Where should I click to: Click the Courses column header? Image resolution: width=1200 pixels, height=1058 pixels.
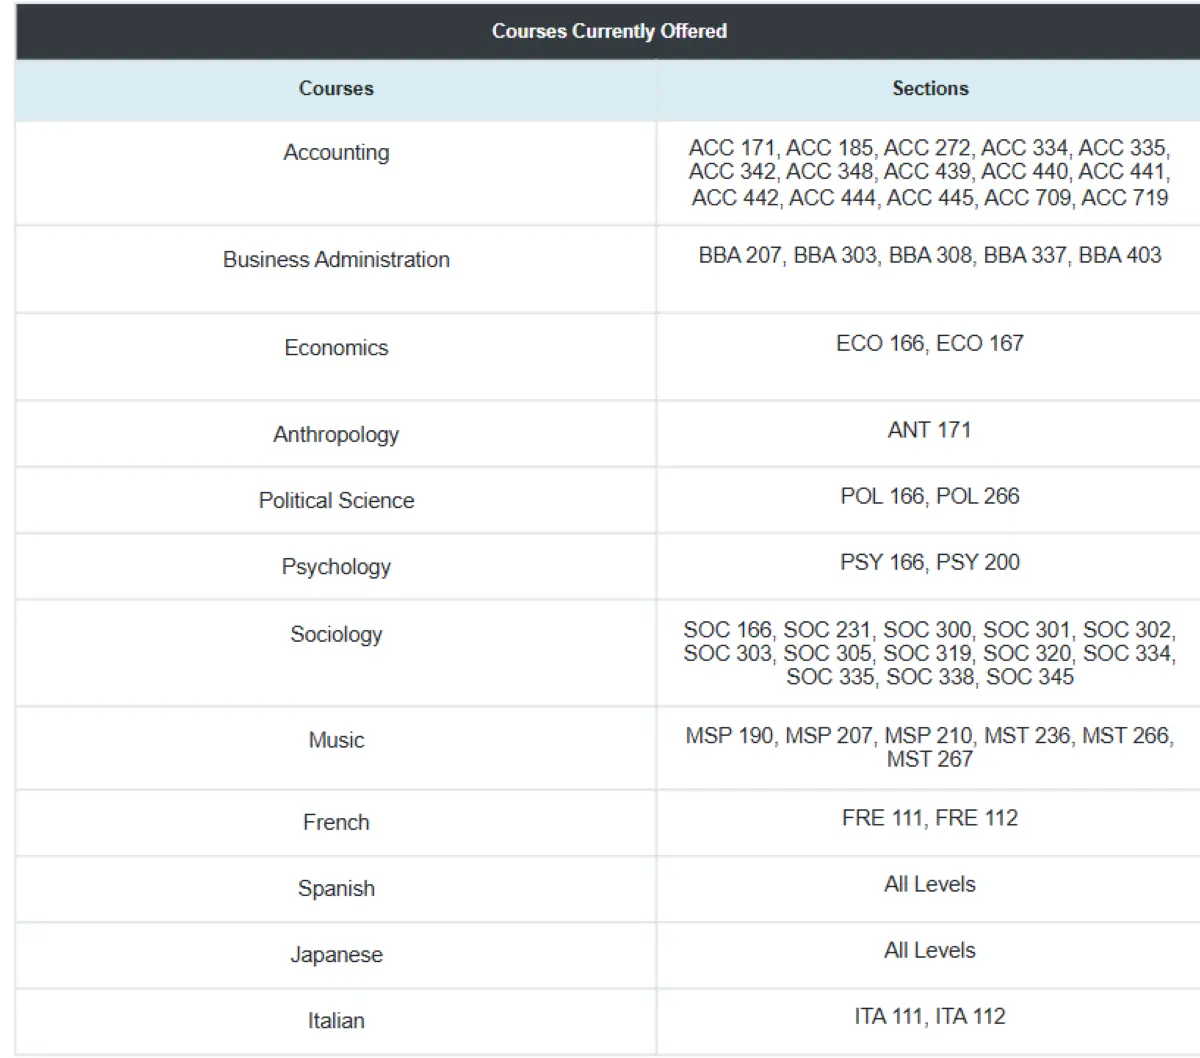tap(336, 88)
